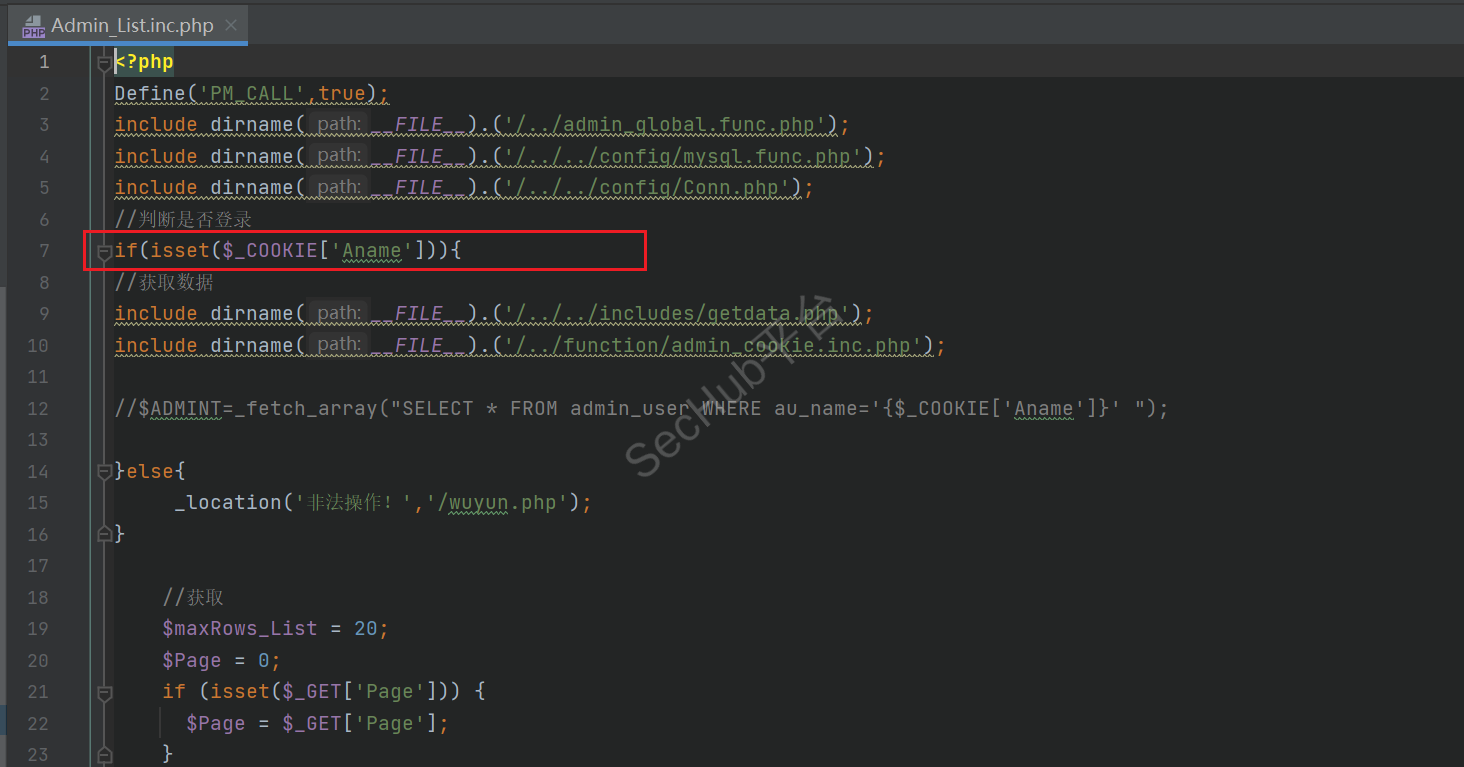Screen dimensions: 1464x767
Task: Click the path: hint on the mysql.func.php include
Action: pos(338,156)
